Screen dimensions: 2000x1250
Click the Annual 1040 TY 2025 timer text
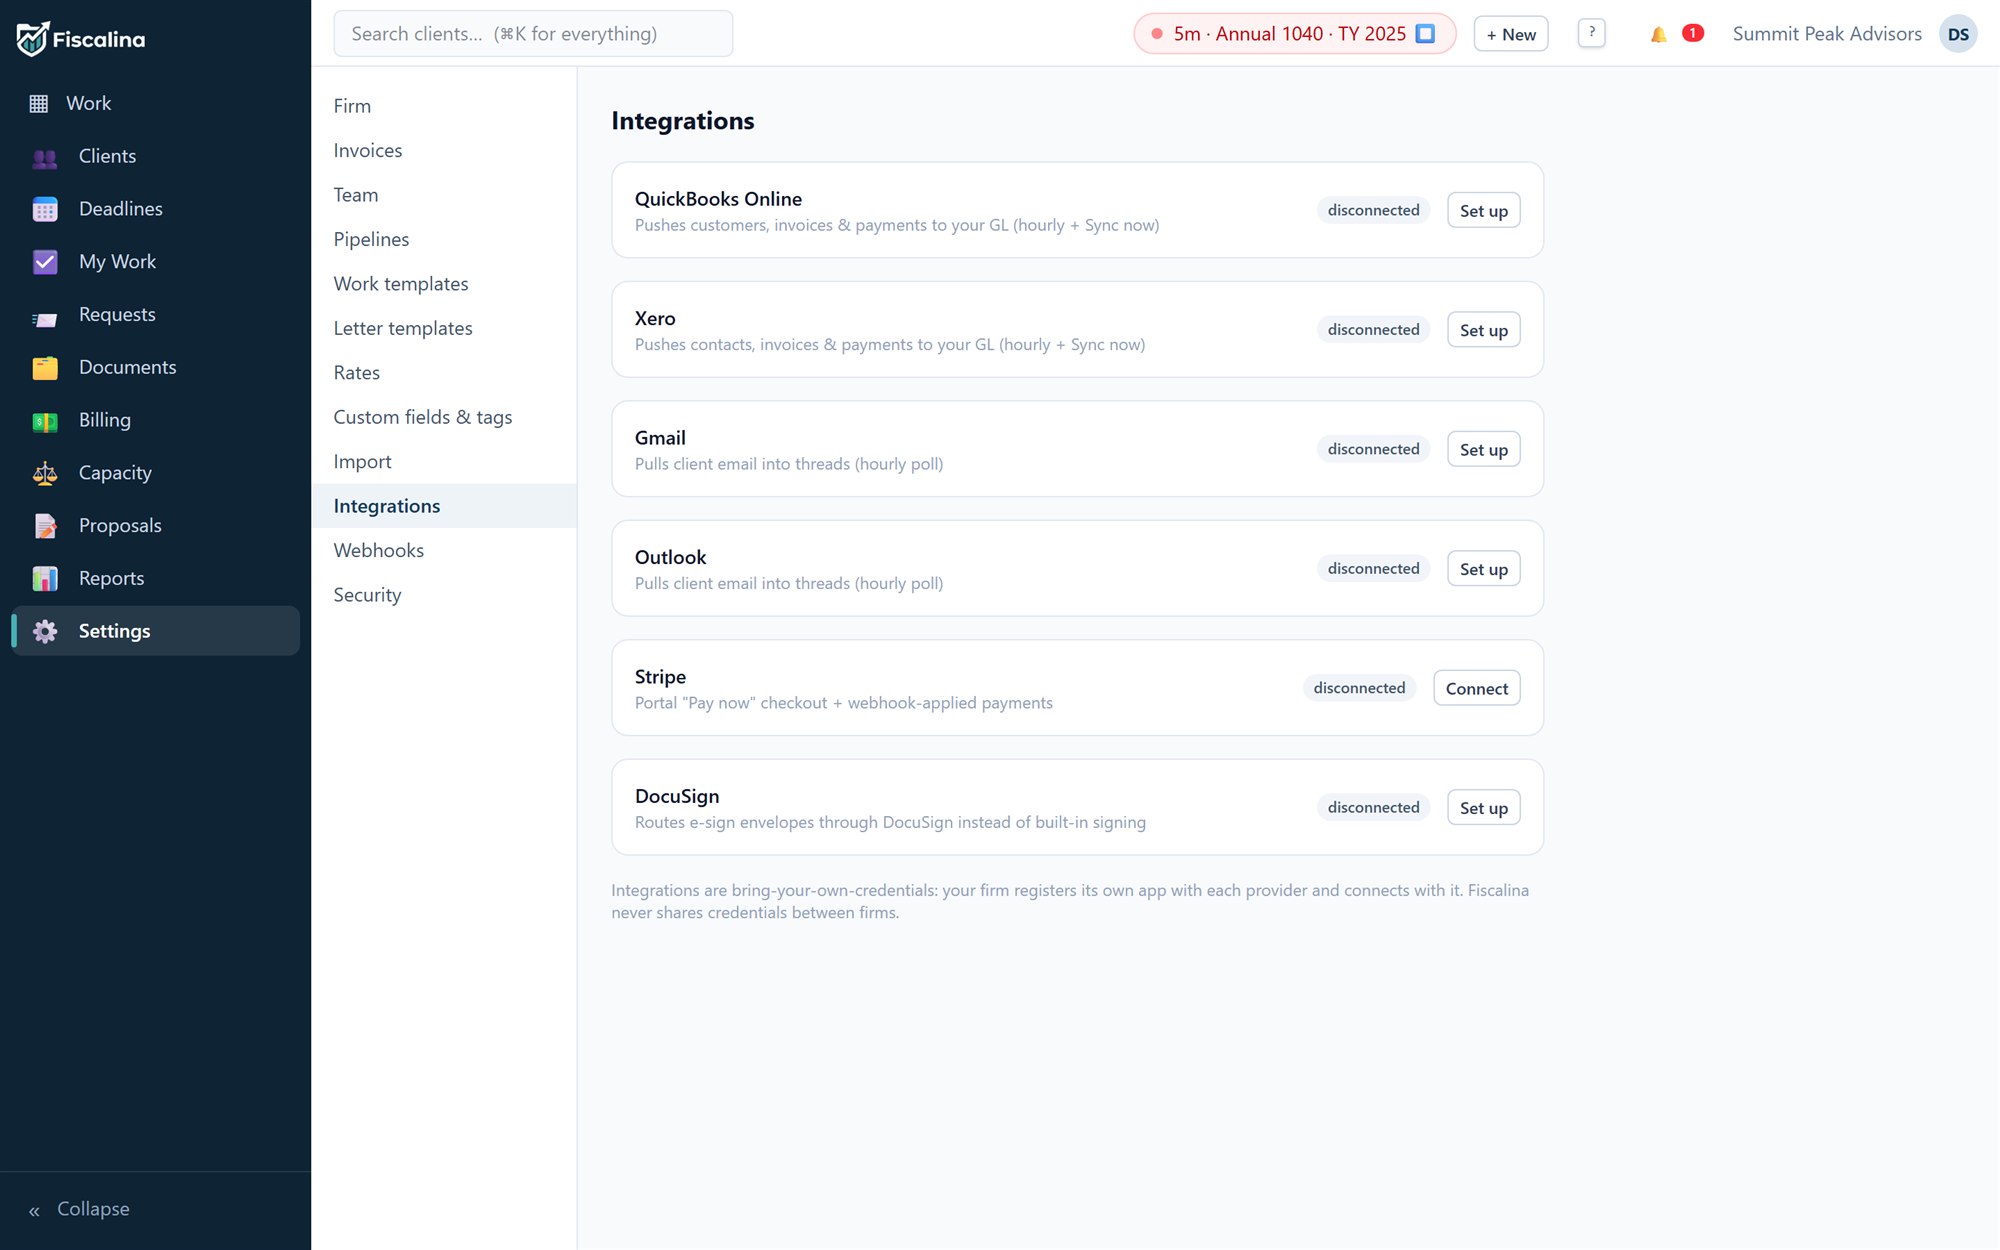(x=1290, y=34)
